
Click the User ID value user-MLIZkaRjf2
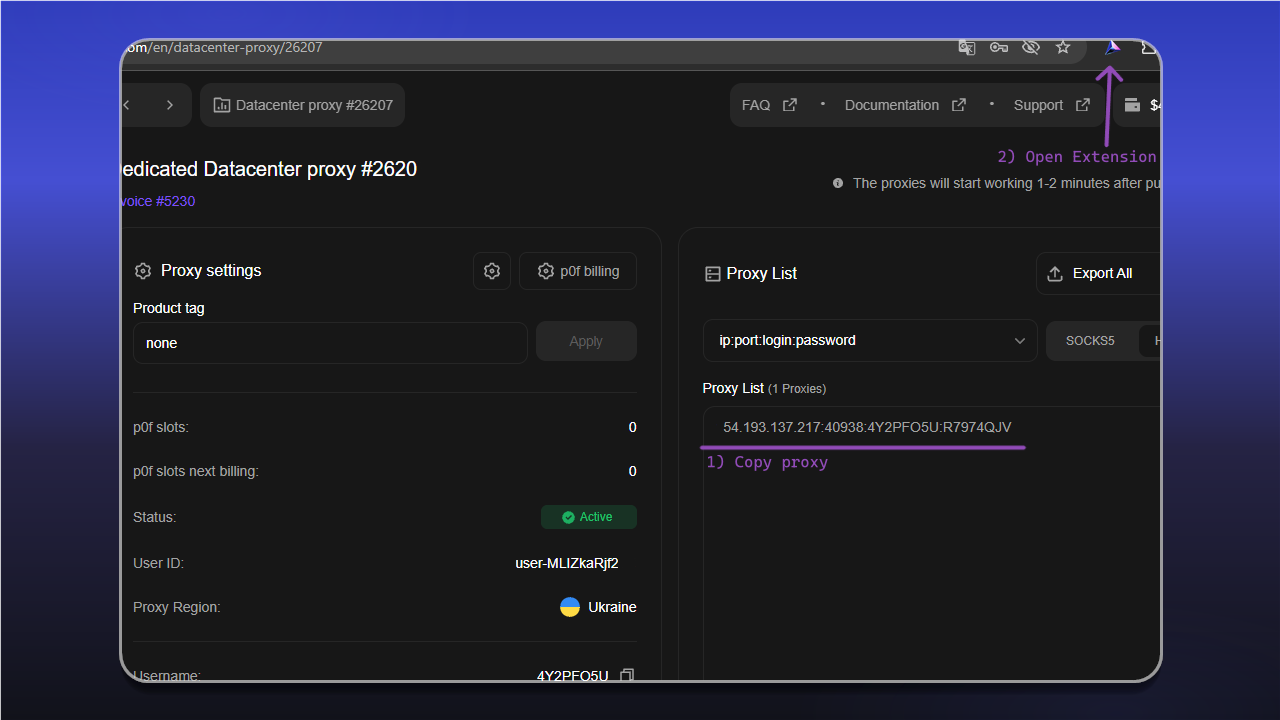(567, 563)
